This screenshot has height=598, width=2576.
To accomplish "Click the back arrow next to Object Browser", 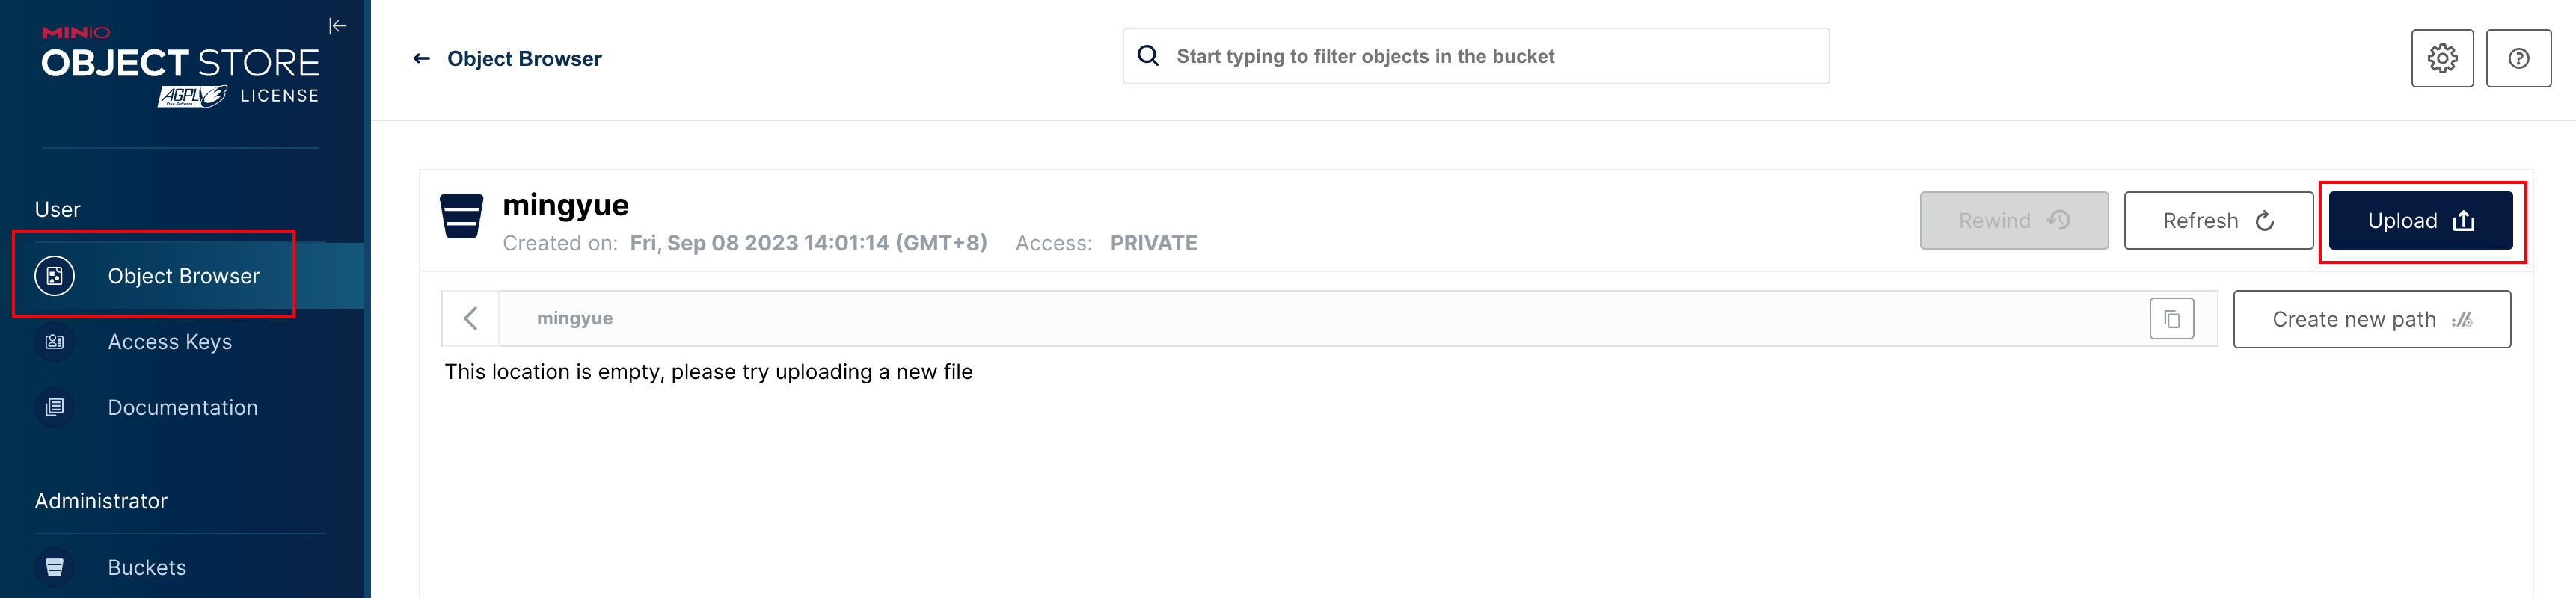I will [x=422, y=59].
